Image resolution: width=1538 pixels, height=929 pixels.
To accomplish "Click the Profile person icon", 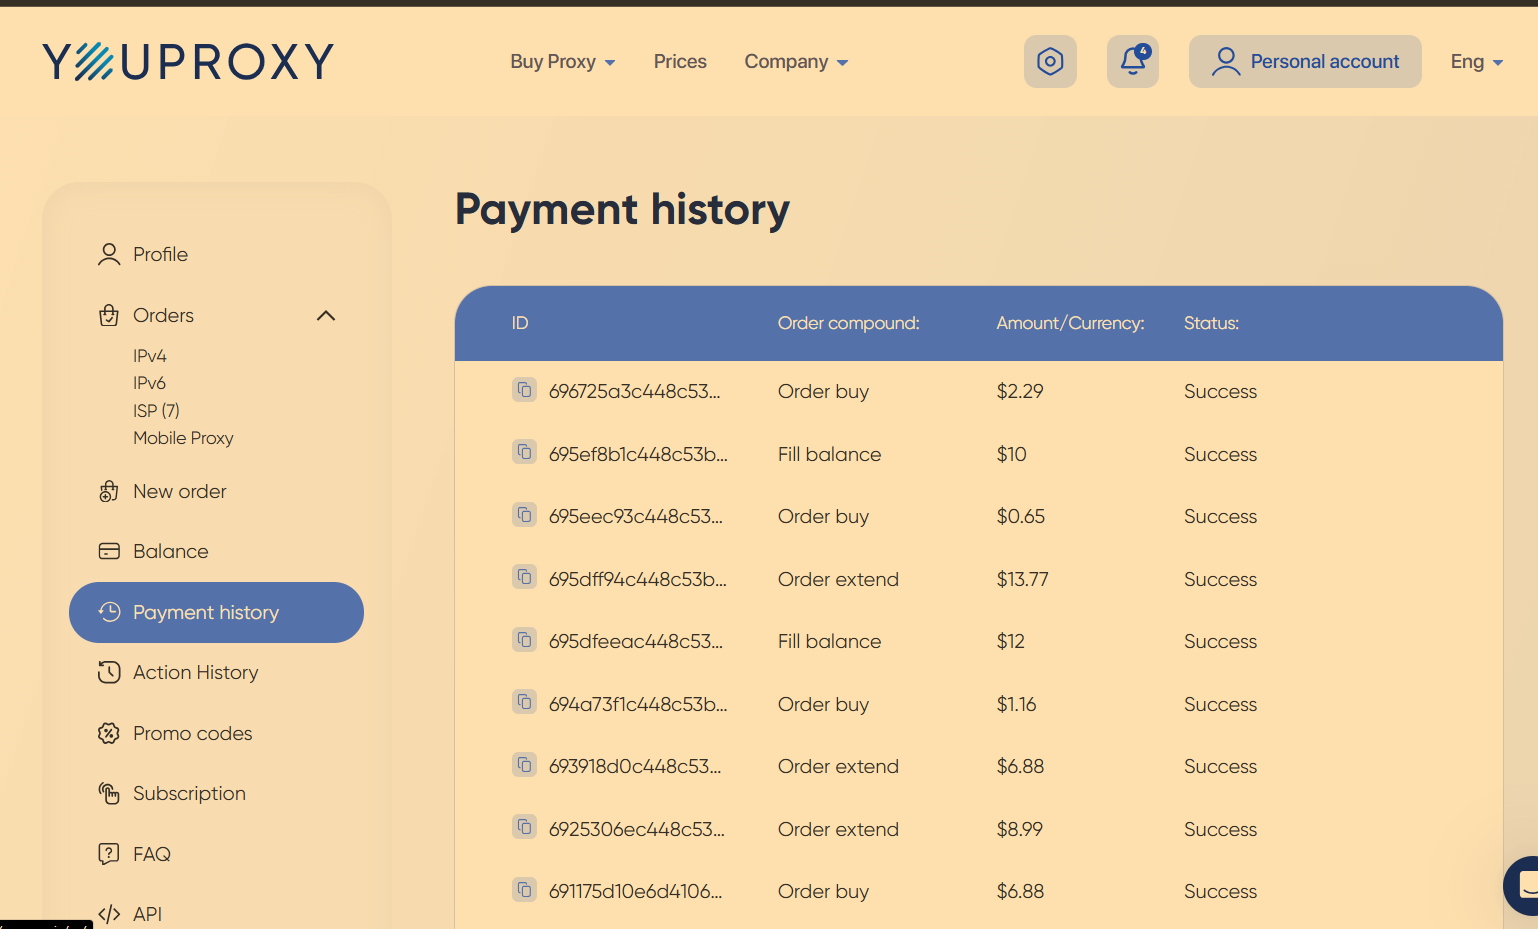I will pos(109,255).
